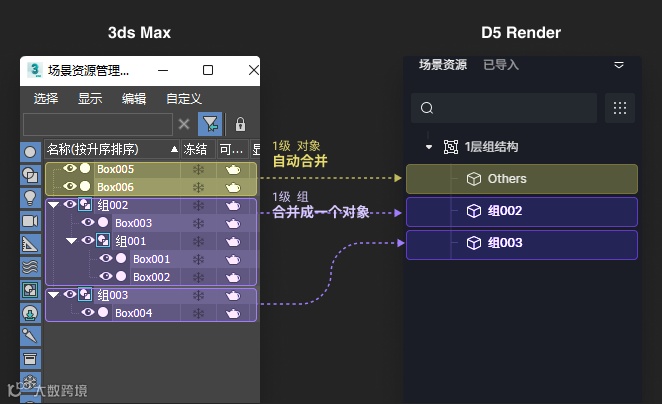Toggle visibility eye of Box004
Viewport: 662px width, 404px height.
88,312
